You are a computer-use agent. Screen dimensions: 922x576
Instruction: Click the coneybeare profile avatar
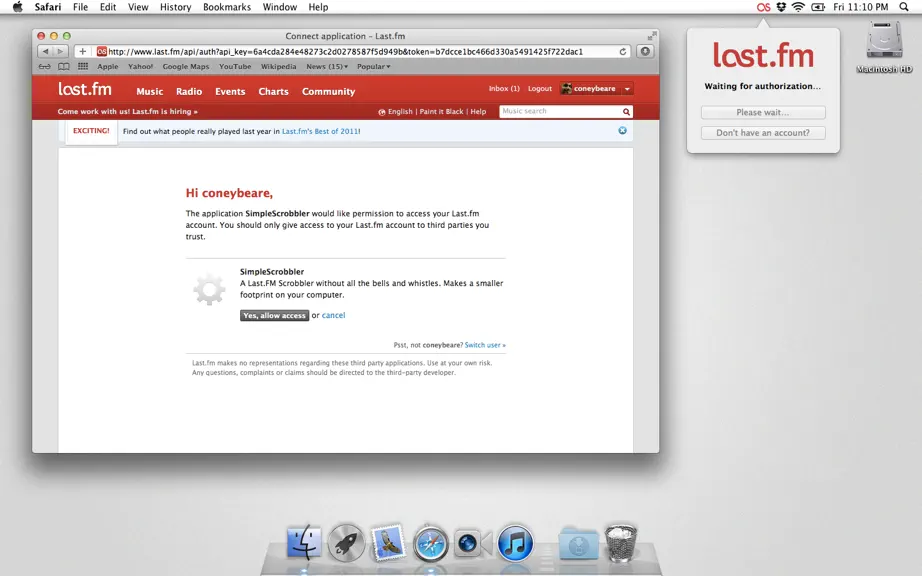click(x=566, y=89)
